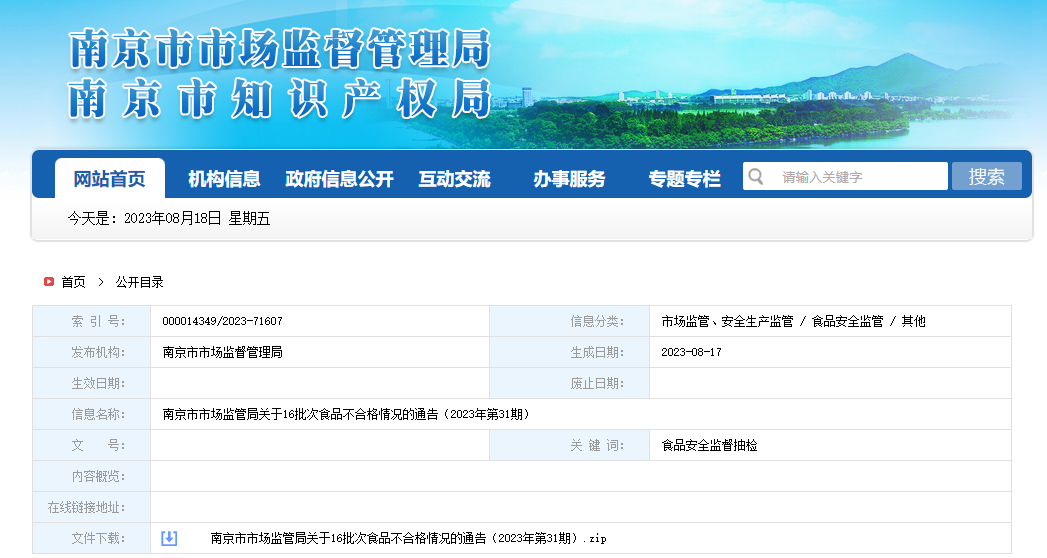Viewport: 1047px width, 558px height.
Task: Click the 内容概览 label cell
Action: pos(91,477)
